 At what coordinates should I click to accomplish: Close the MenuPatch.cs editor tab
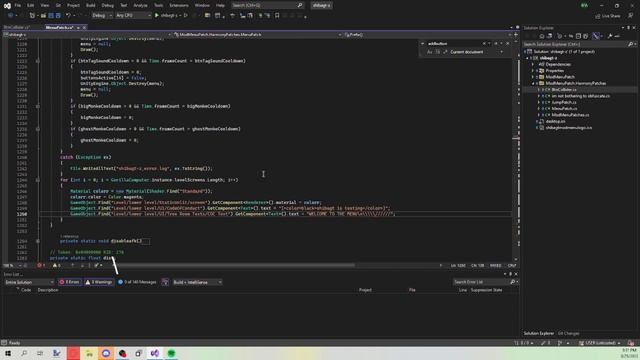[x=84, y=27]
